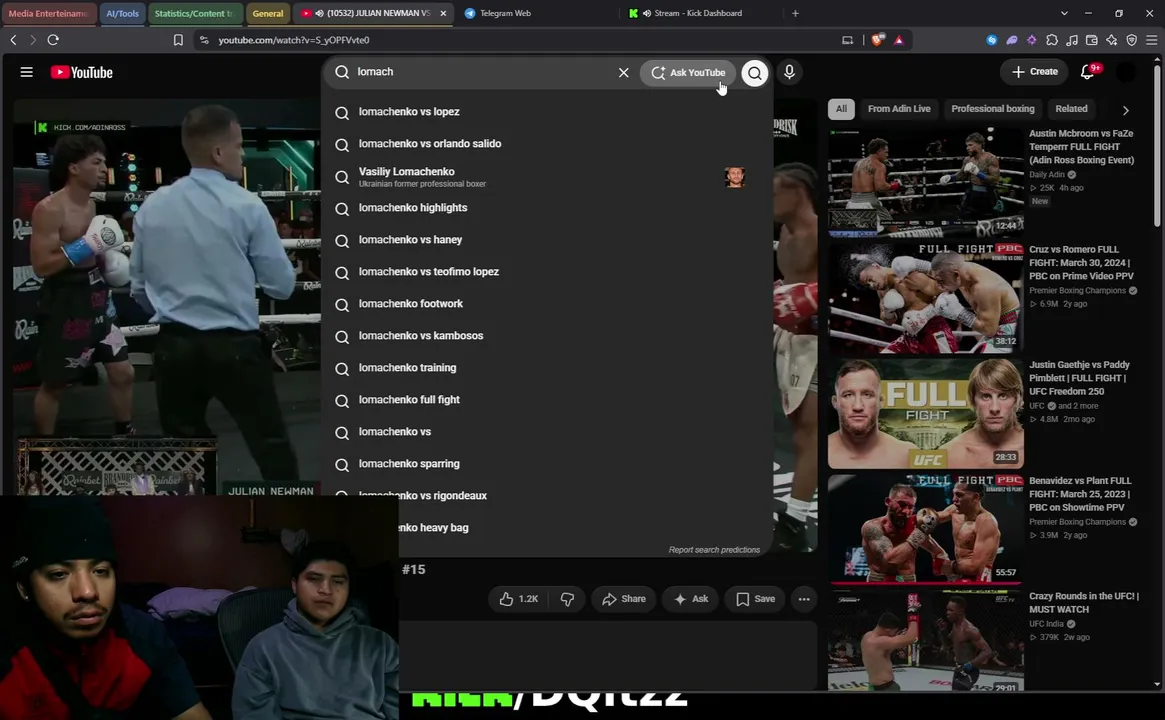The height and width of the screenshot is (720, 1165).
Task: Click the purple gear-star extension icon
Action: pyautogui.click(x=1032, y=40)
